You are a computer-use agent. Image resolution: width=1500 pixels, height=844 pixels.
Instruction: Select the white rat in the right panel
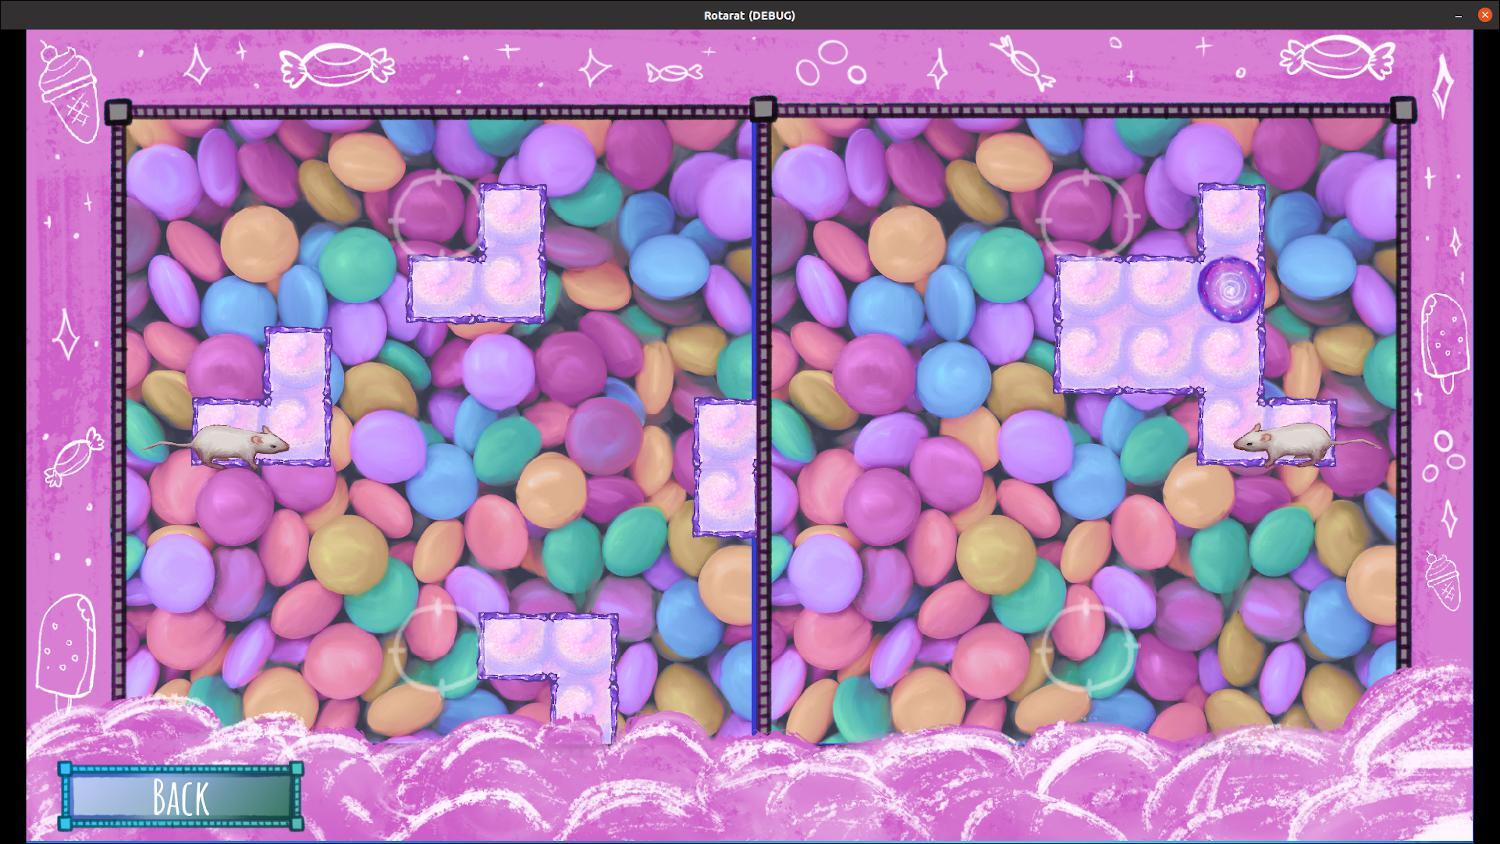1287,440
